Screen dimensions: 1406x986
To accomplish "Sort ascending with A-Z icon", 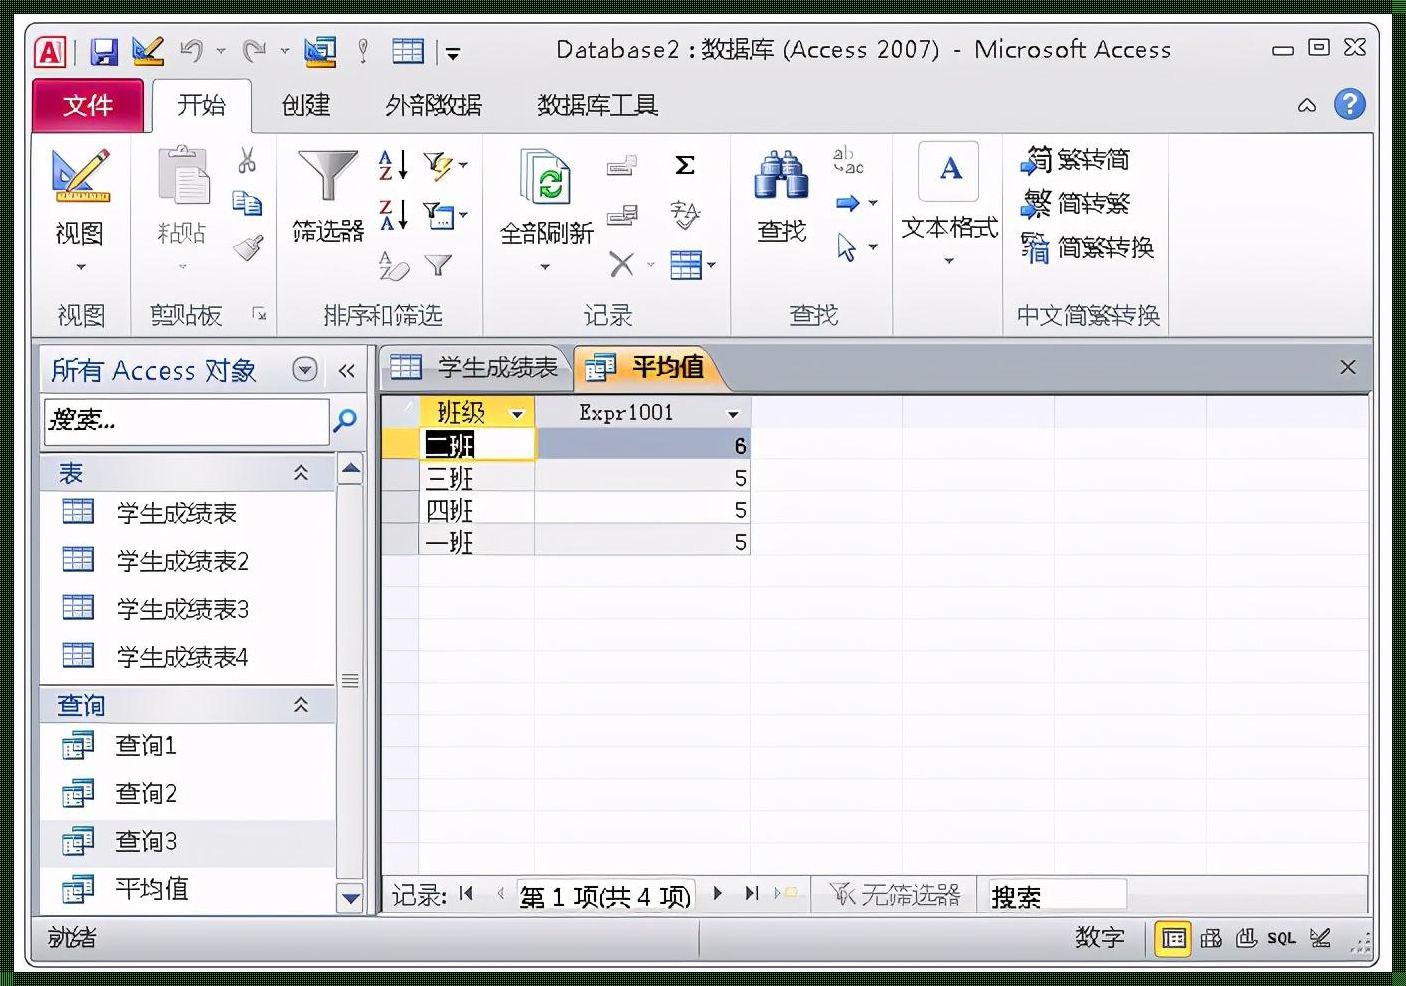I will pyautogui.click(x=393, y=164).
